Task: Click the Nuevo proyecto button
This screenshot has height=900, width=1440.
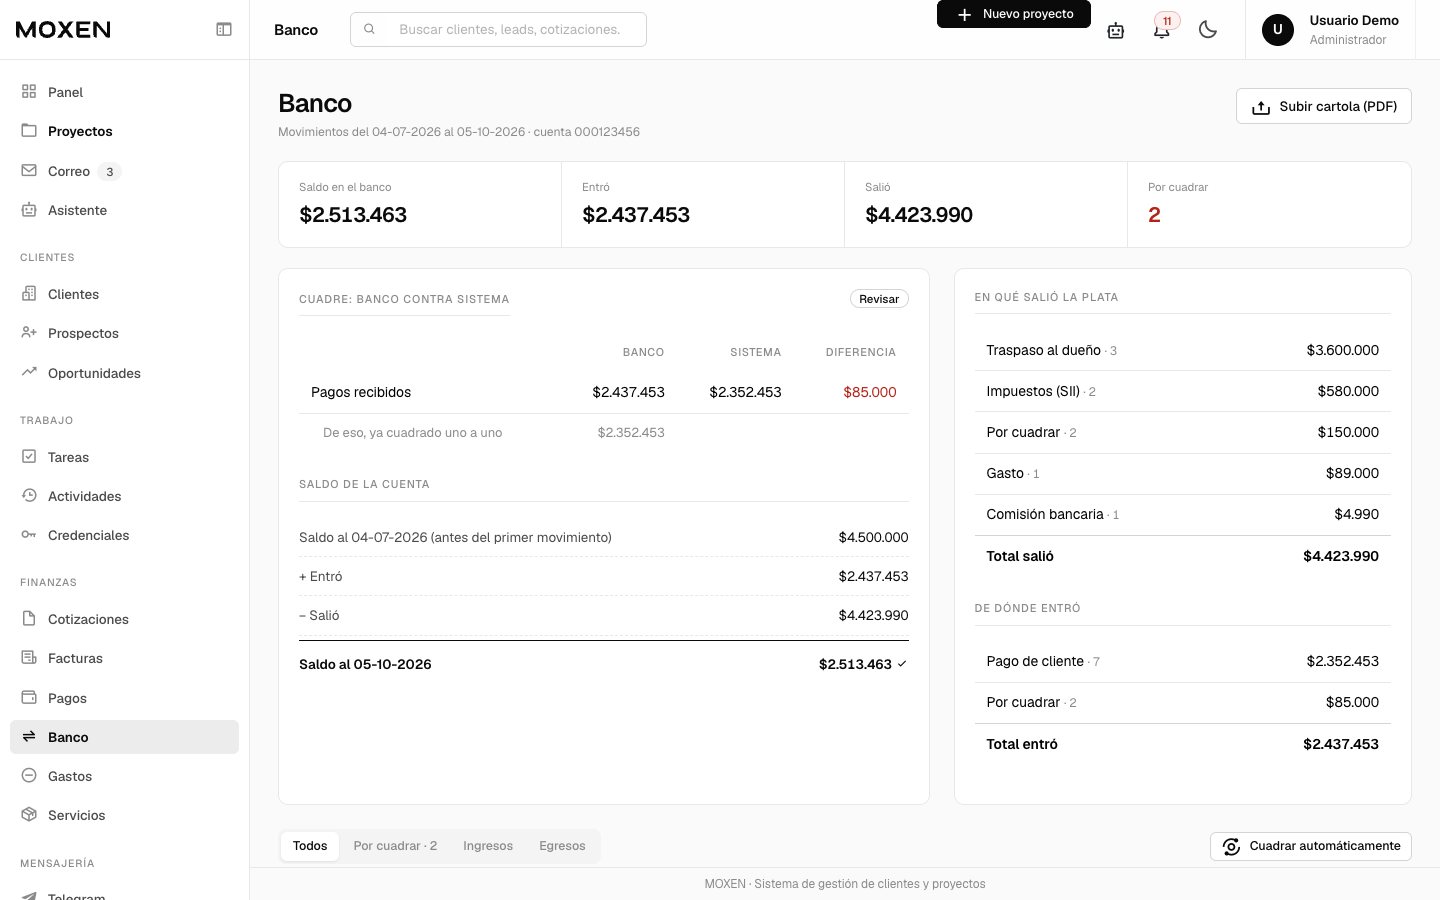Action: [1014, 14]
